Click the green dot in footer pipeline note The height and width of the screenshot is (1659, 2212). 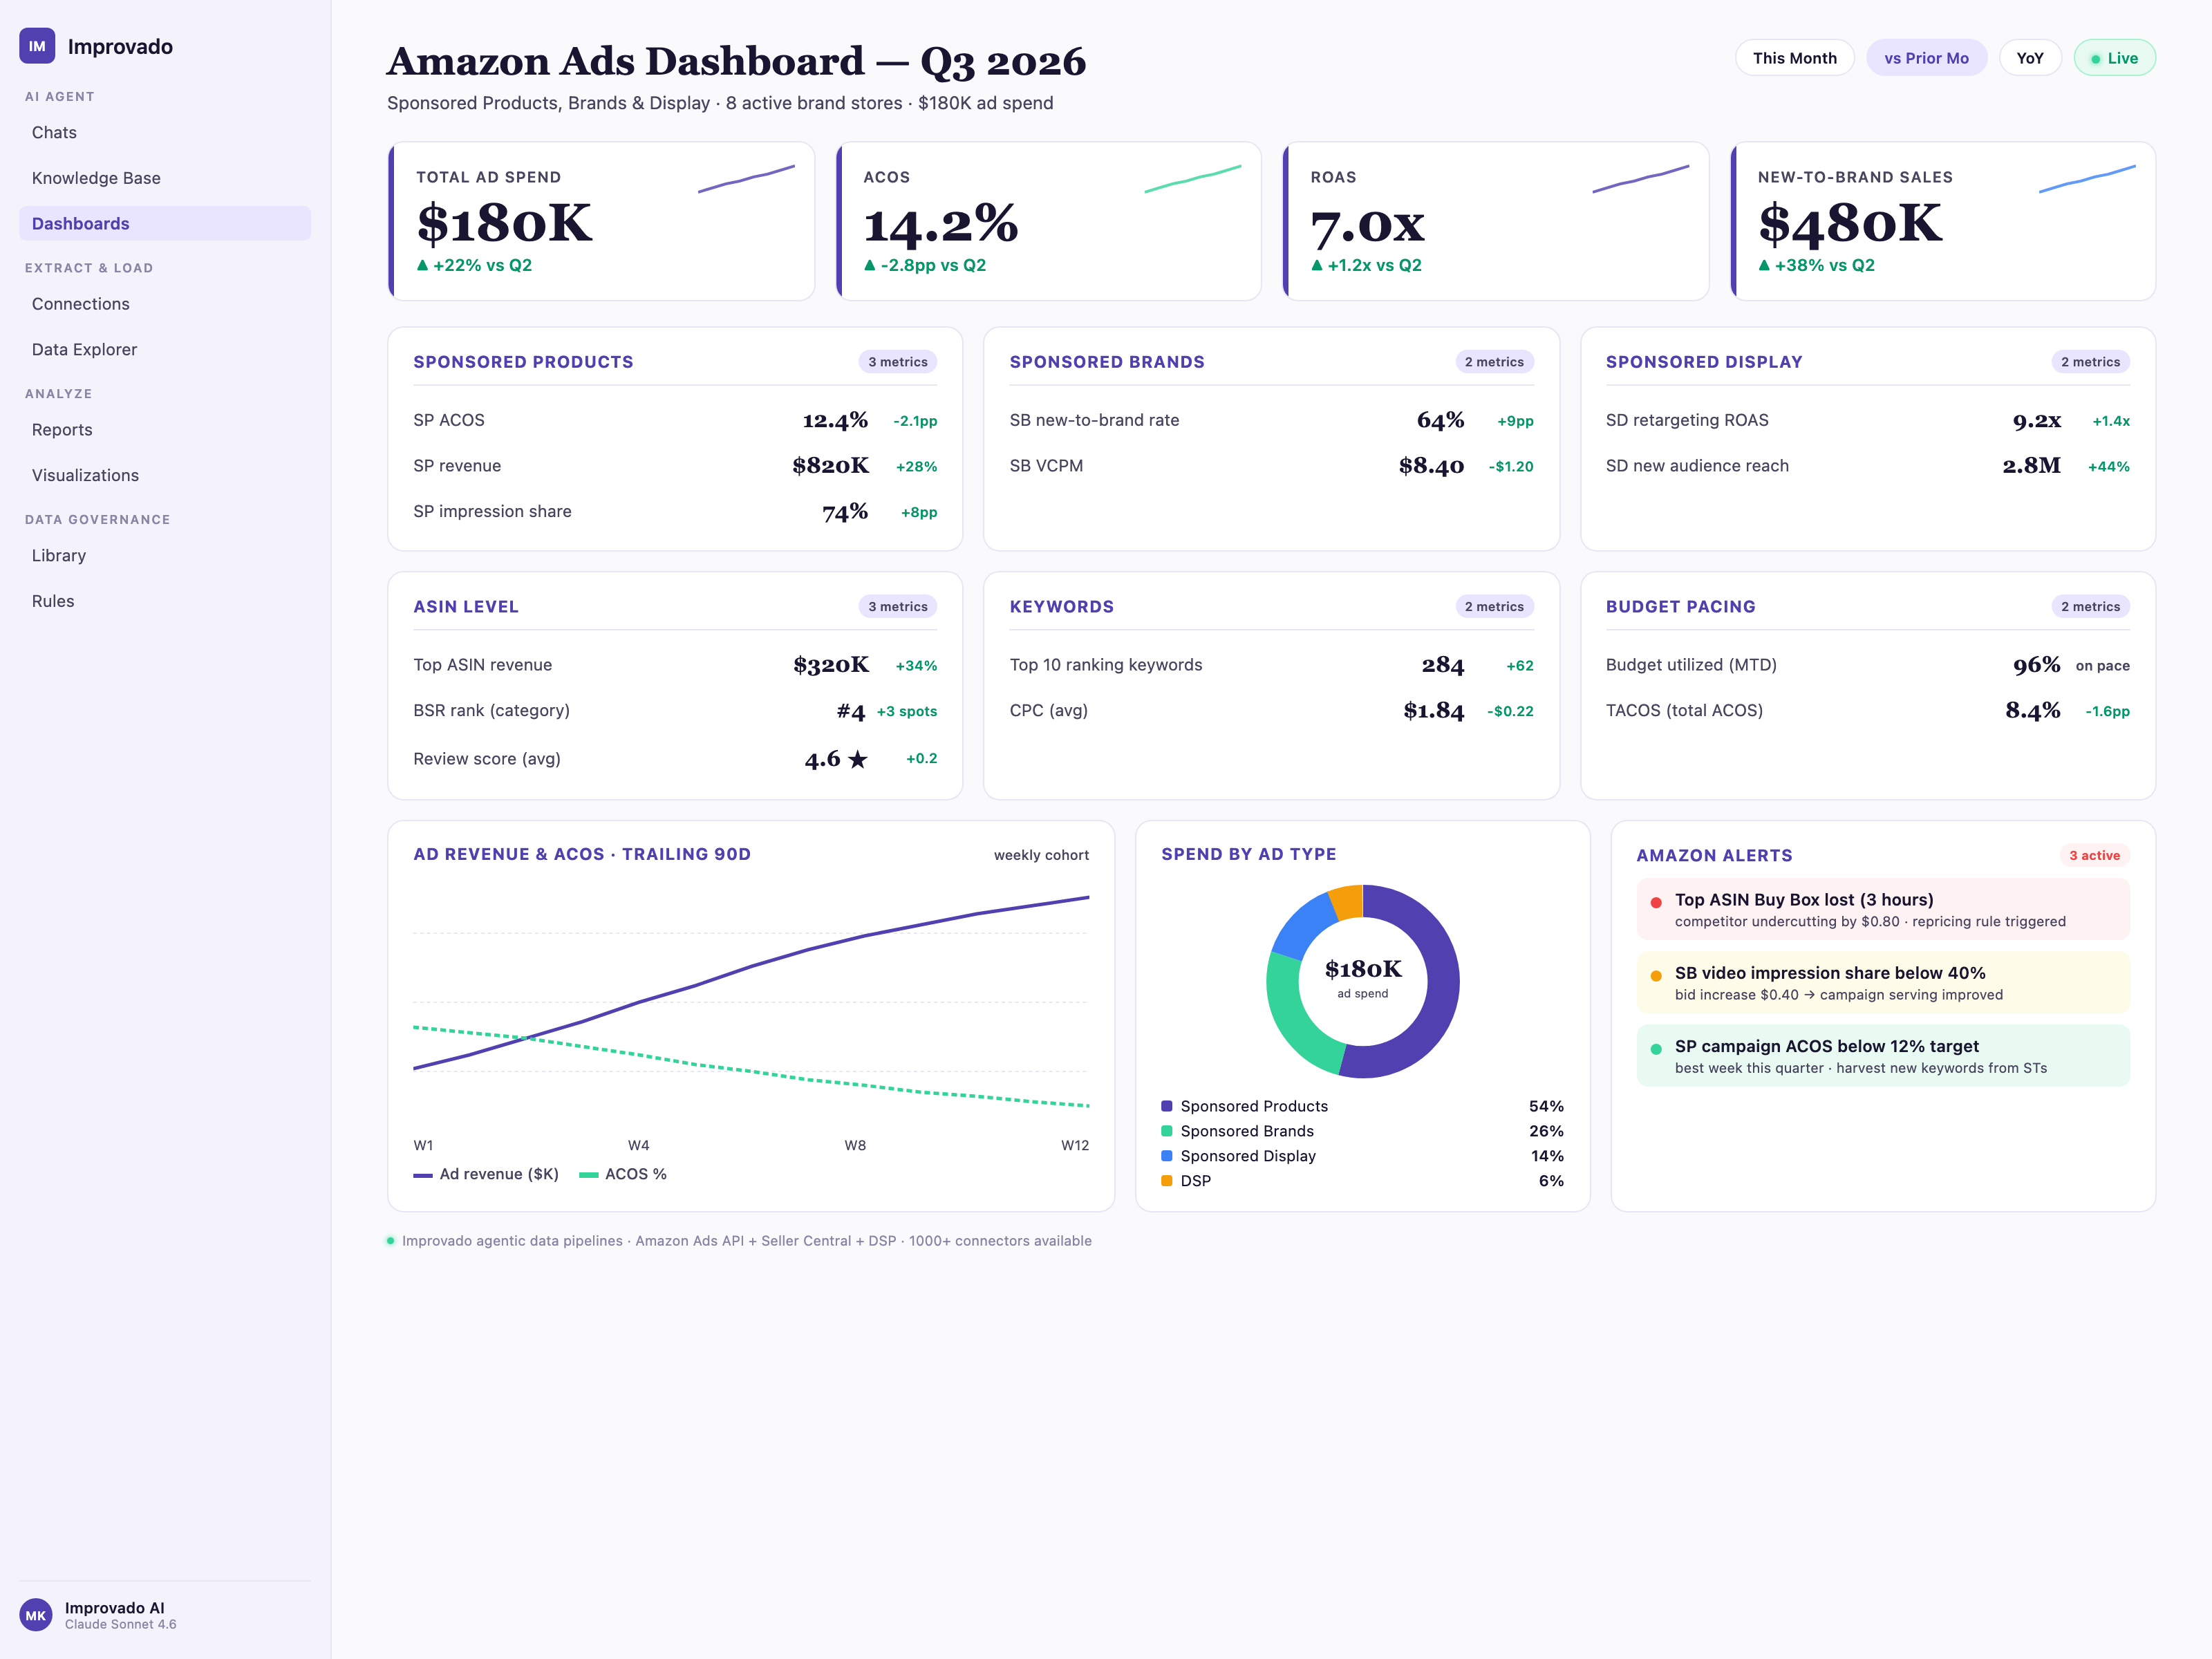coord(391,1241)
